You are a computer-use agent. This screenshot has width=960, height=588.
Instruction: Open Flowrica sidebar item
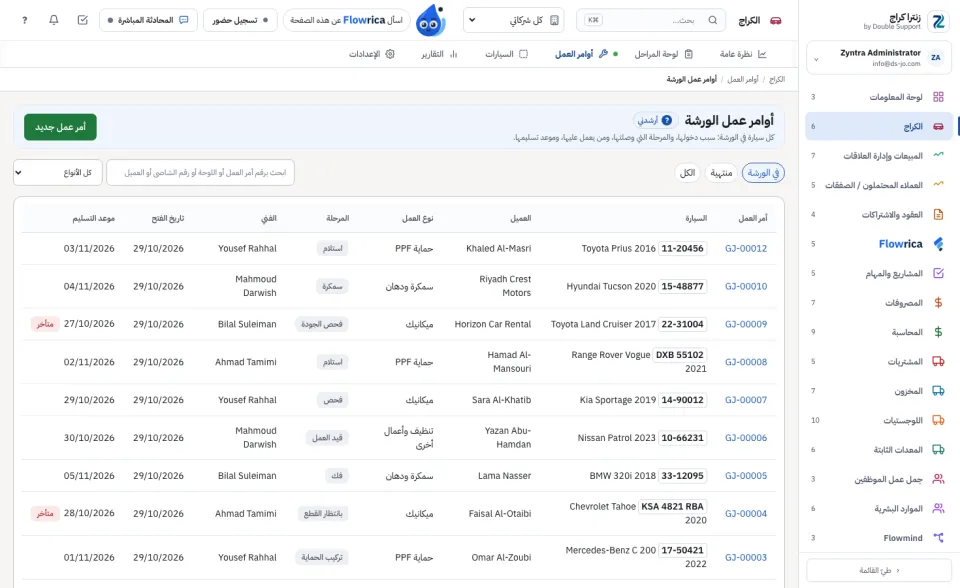pyautogui.click(x=879, y=244)
